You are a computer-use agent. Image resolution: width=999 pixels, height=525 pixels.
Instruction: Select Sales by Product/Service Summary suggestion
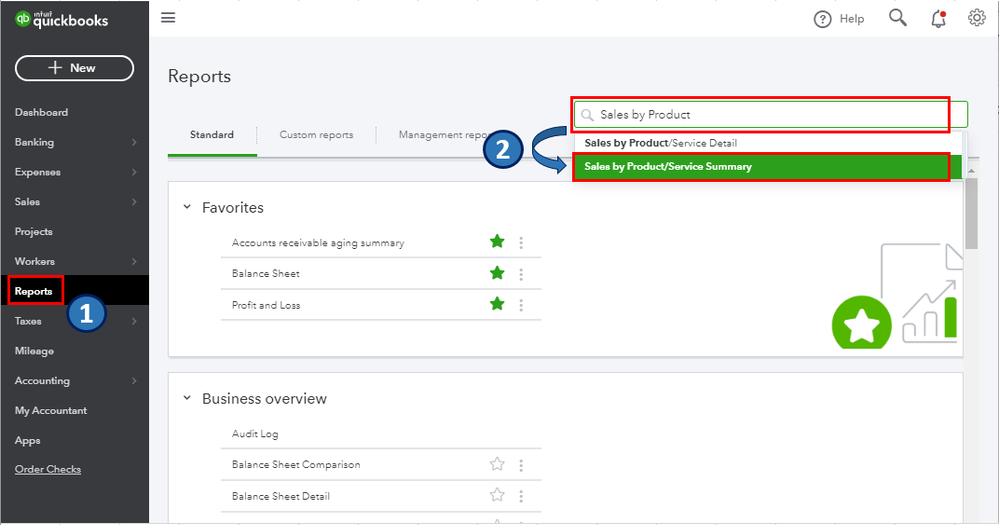point(760,166)
